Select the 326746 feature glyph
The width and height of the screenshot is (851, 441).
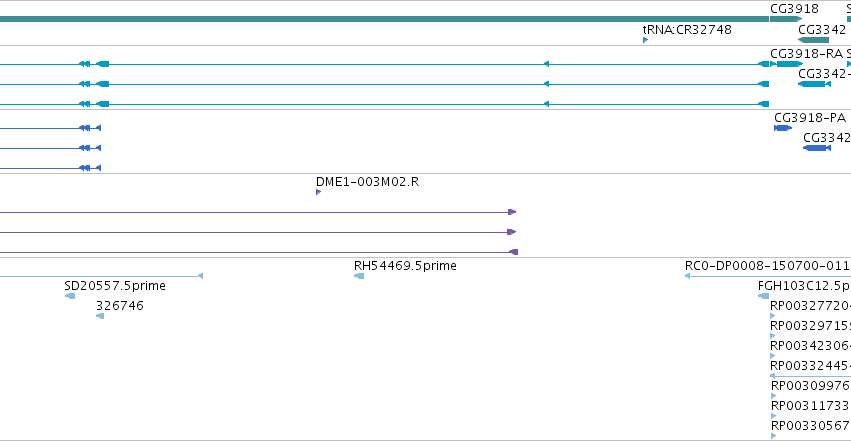[100, 316]
